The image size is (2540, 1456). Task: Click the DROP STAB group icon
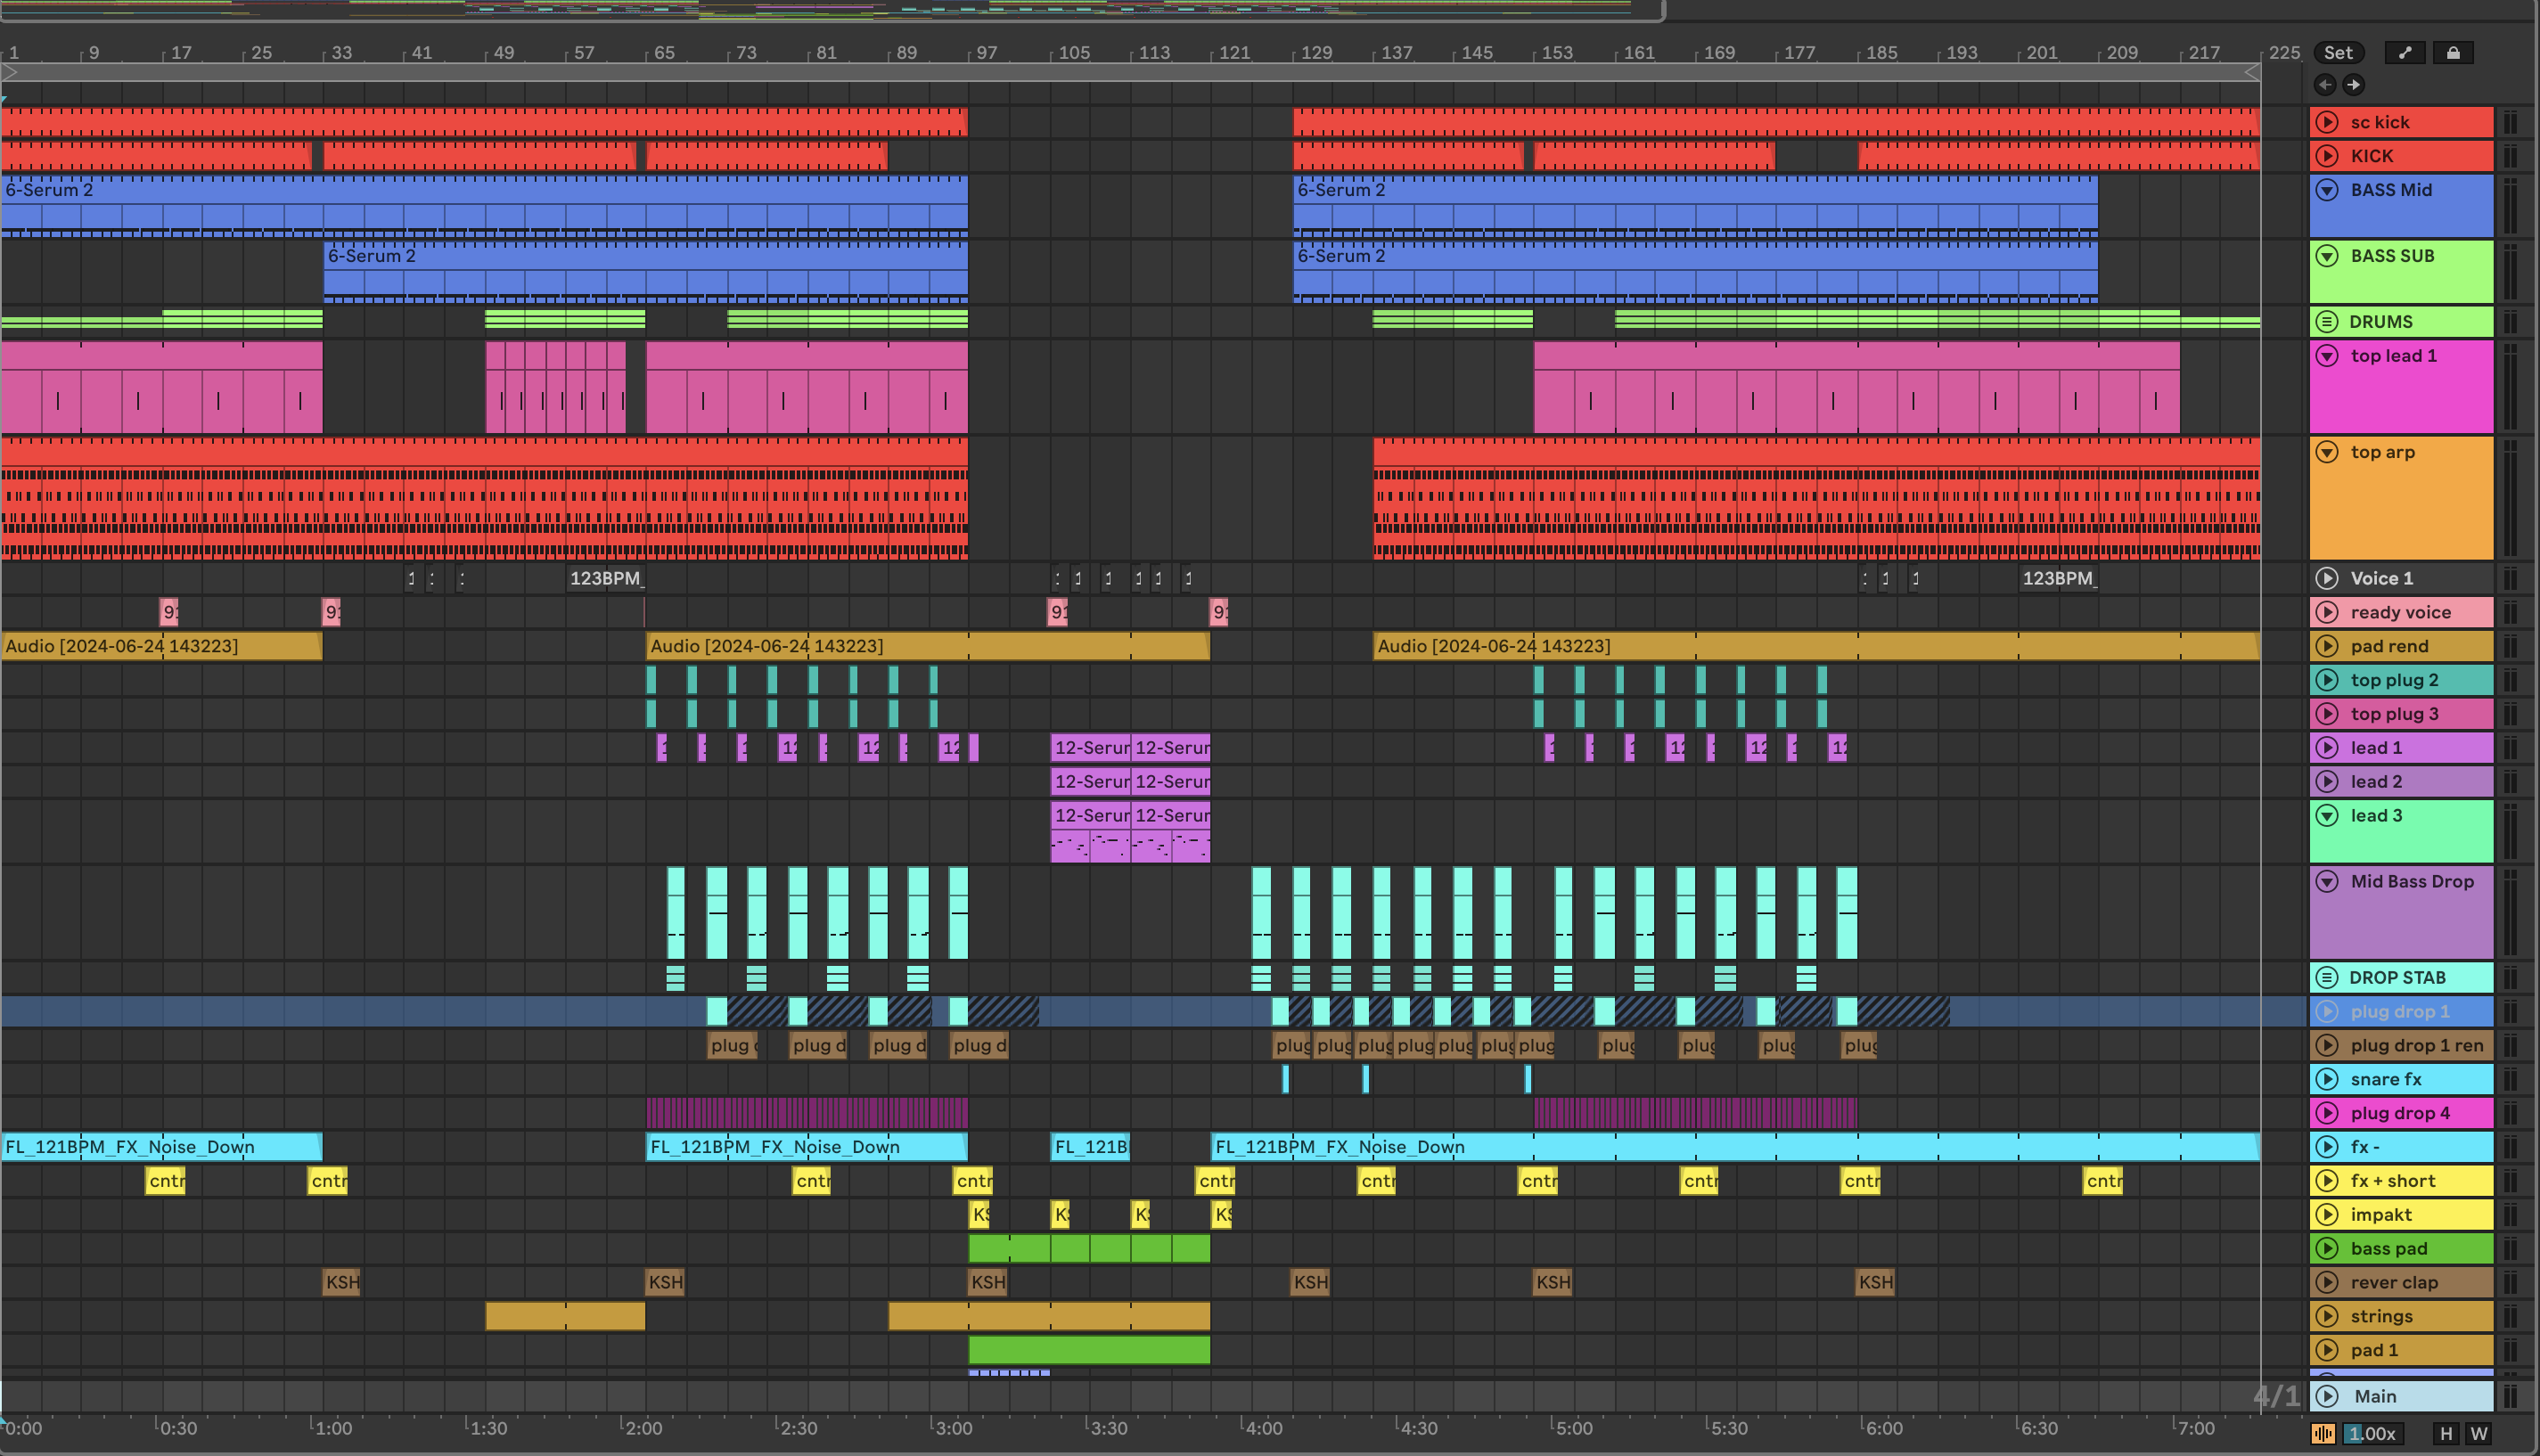[x=2327, y=978]
